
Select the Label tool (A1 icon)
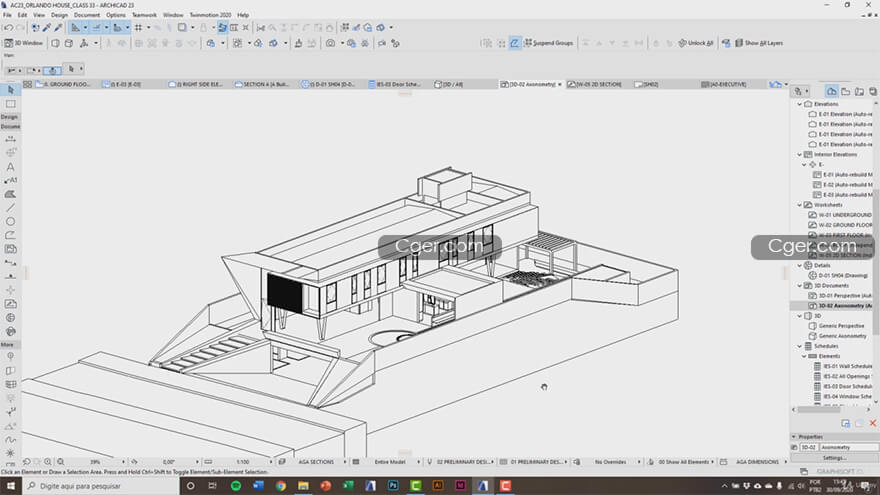point(11,180)
